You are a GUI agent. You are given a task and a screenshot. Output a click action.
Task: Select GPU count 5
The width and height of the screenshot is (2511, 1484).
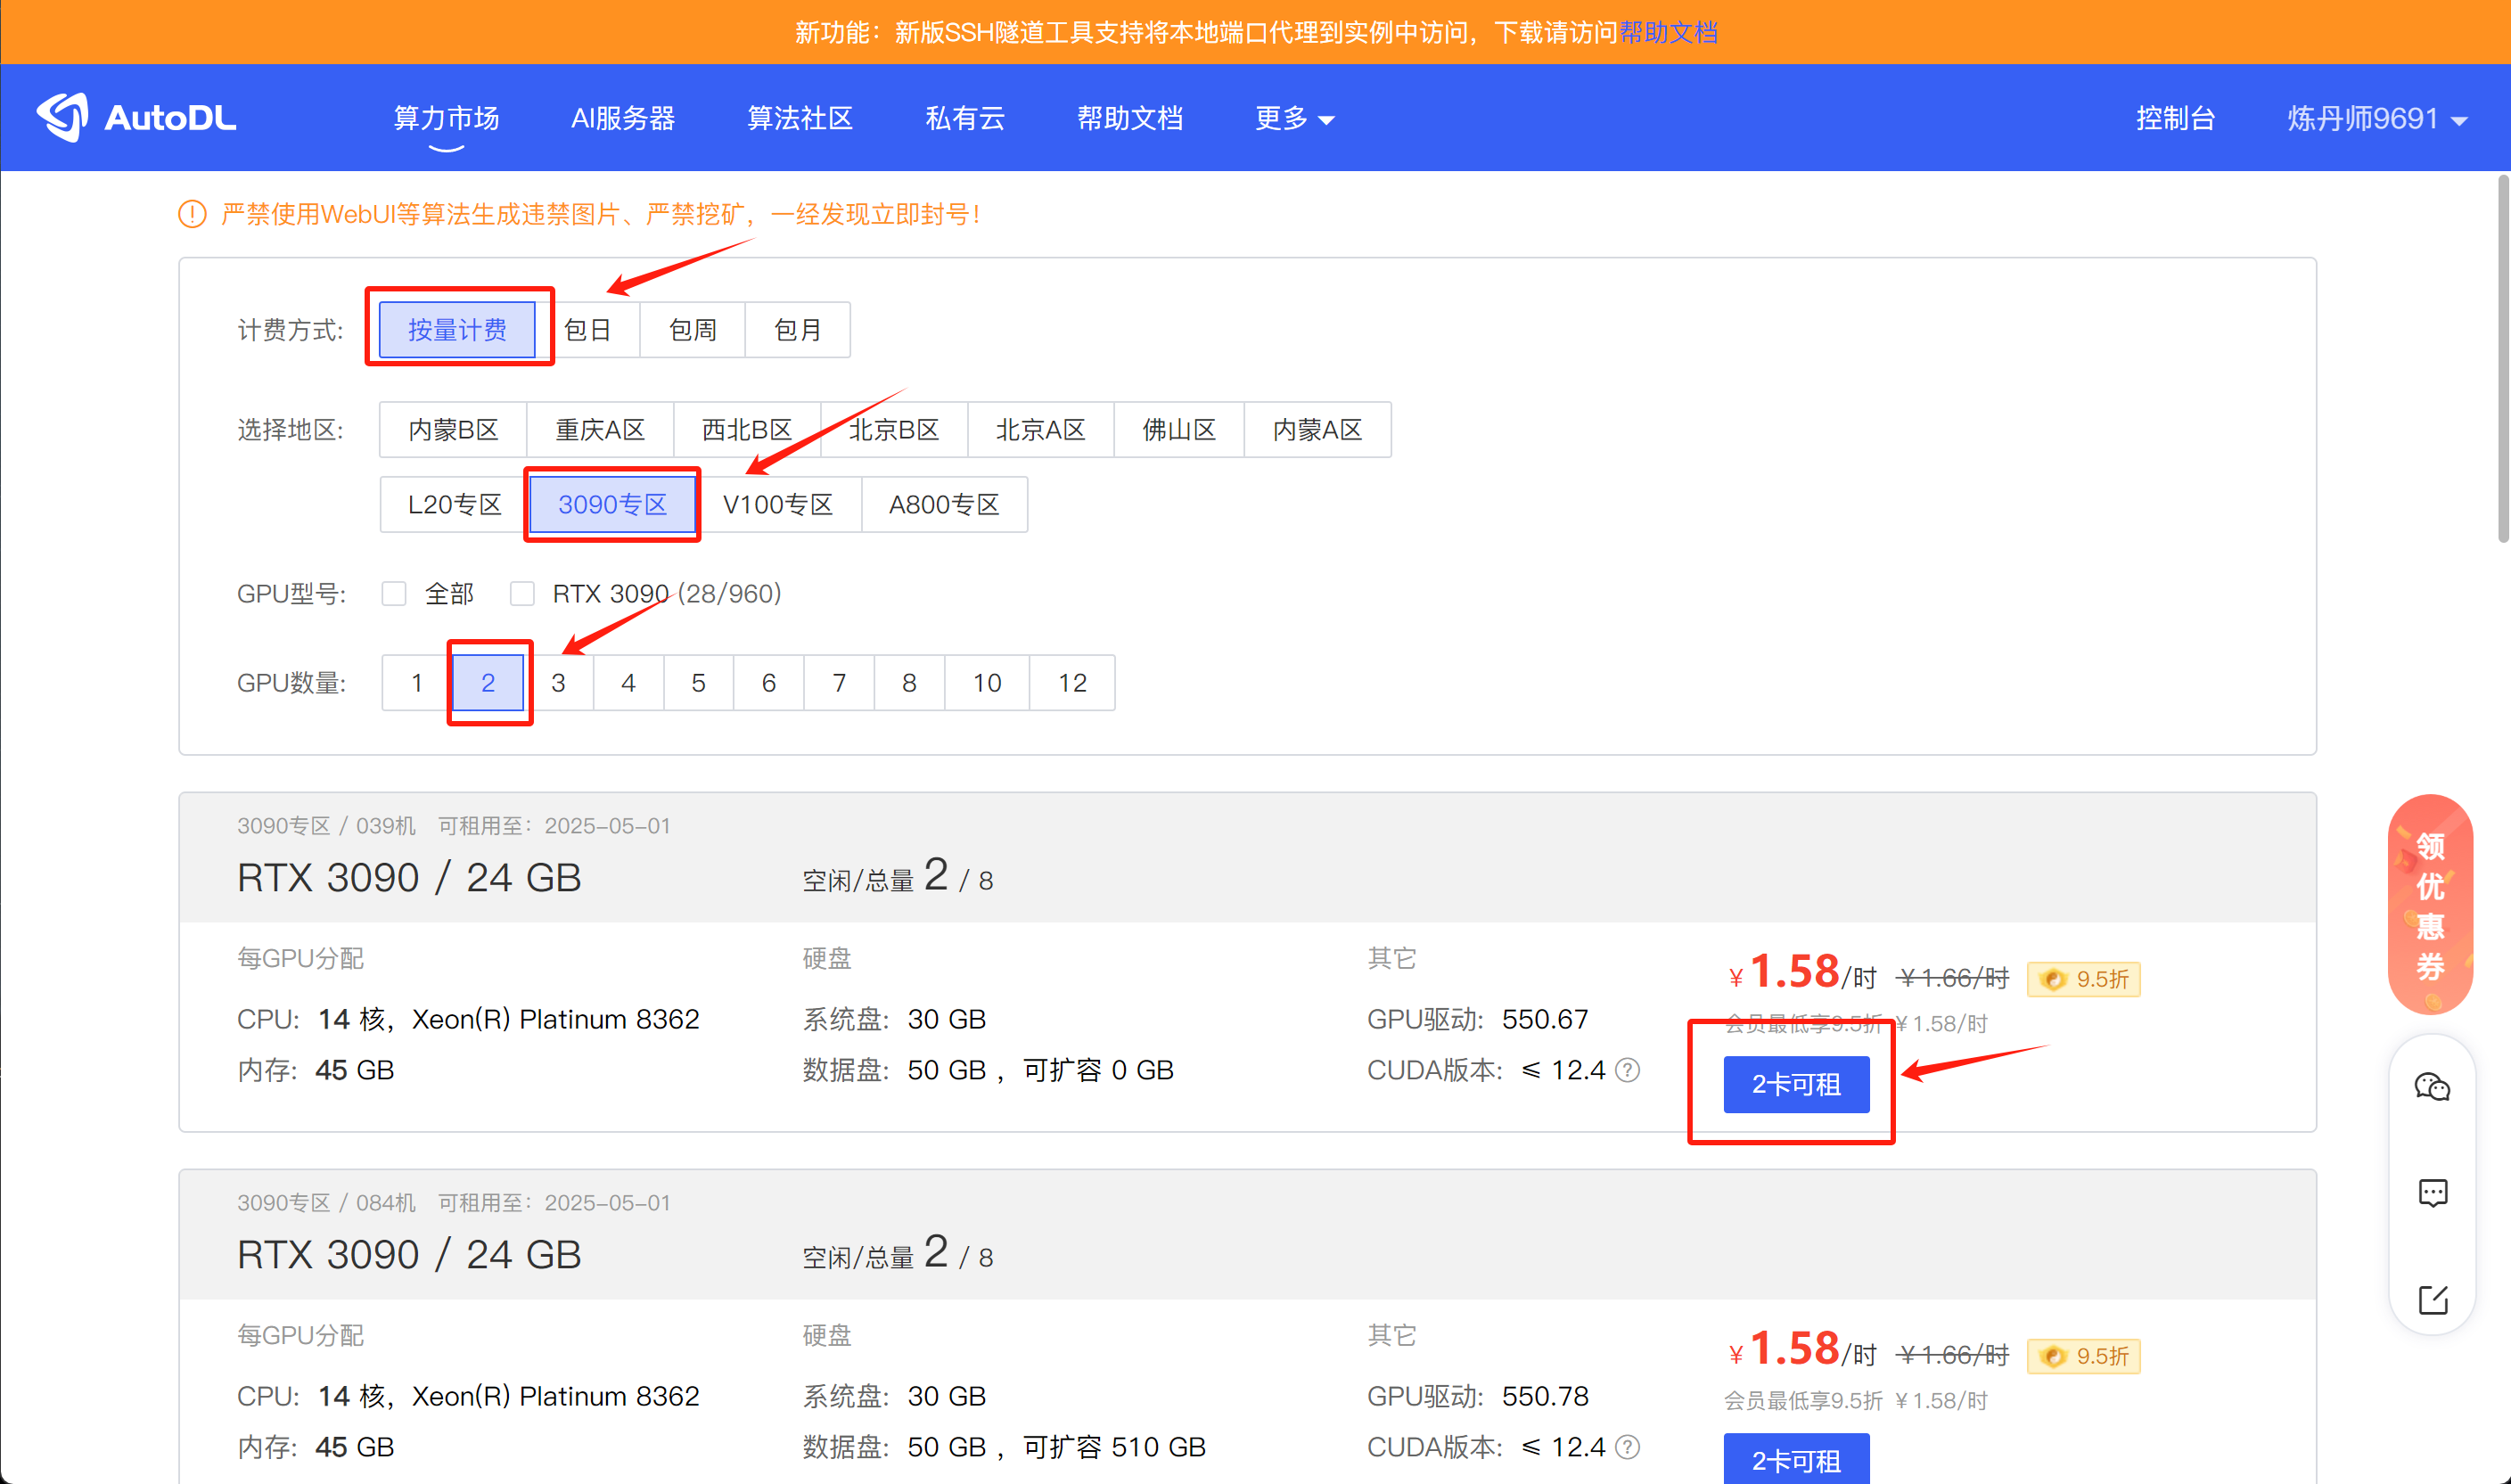click(698, 683)
